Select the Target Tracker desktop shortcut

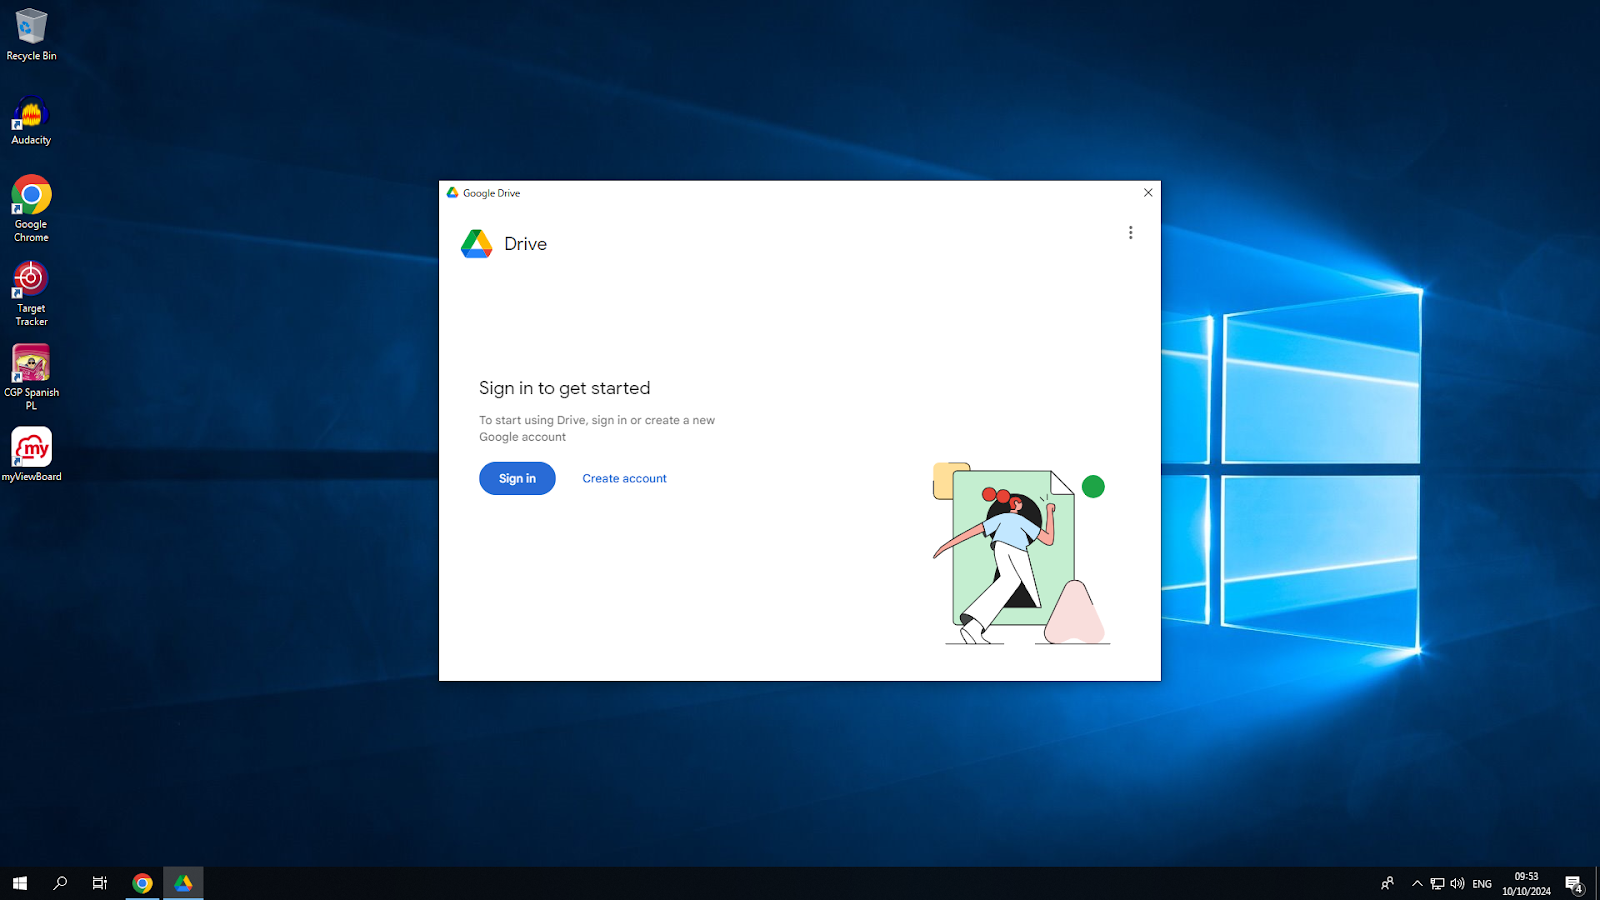pos(31,293)
